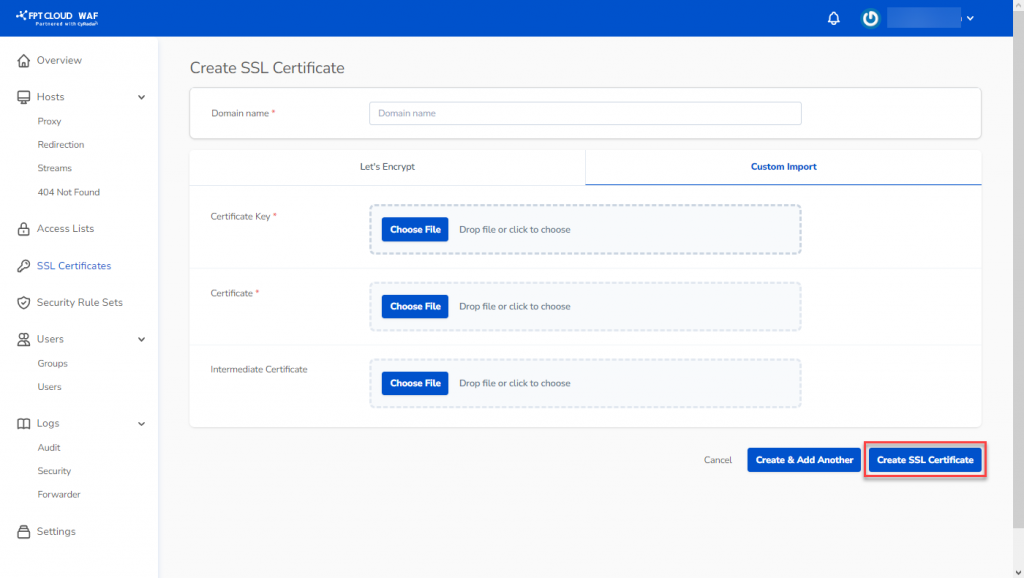Click the Settings icon in sidebar
The height and width of the screenshot is (578, 1024).
pos(24,532)
